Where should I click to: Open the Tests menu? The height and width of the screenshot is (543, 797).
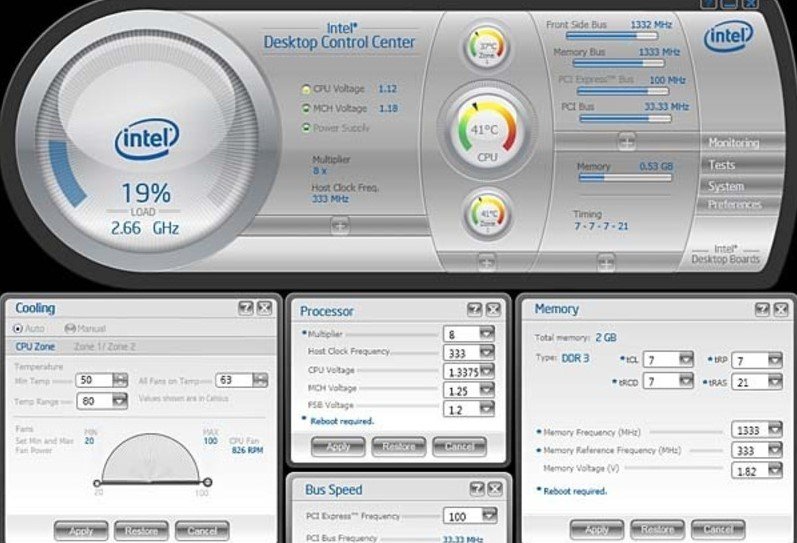(722, 165)
